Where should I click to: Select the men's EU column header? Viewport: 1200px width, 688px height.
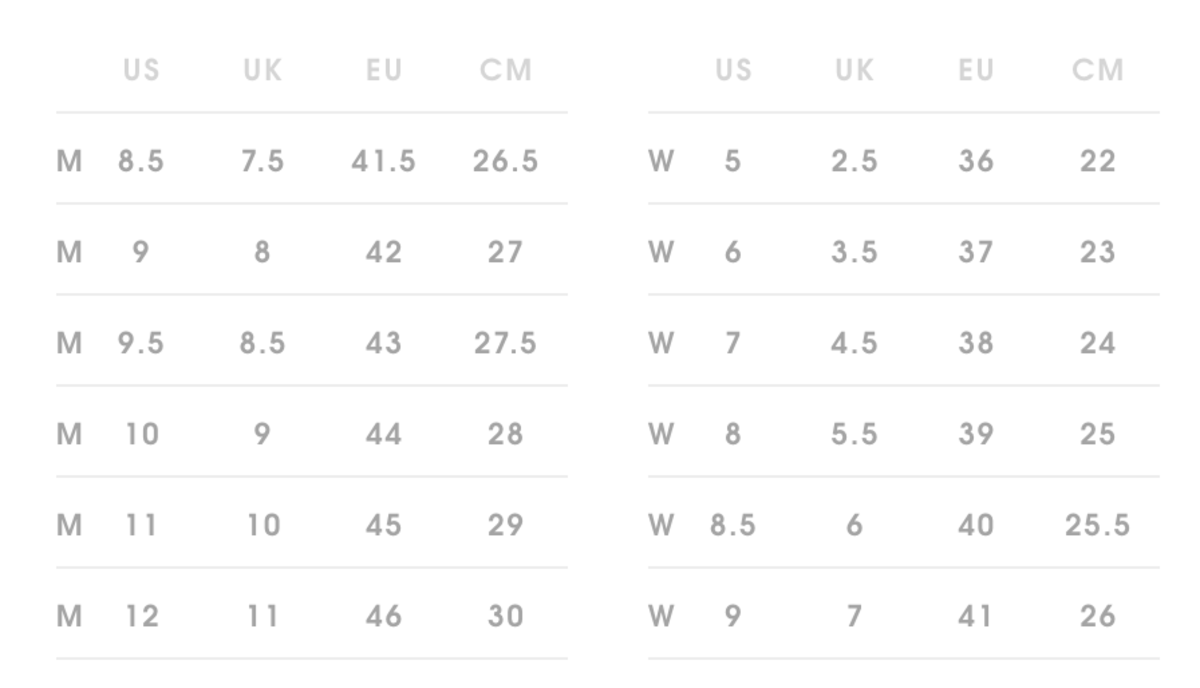click(383, 70)
